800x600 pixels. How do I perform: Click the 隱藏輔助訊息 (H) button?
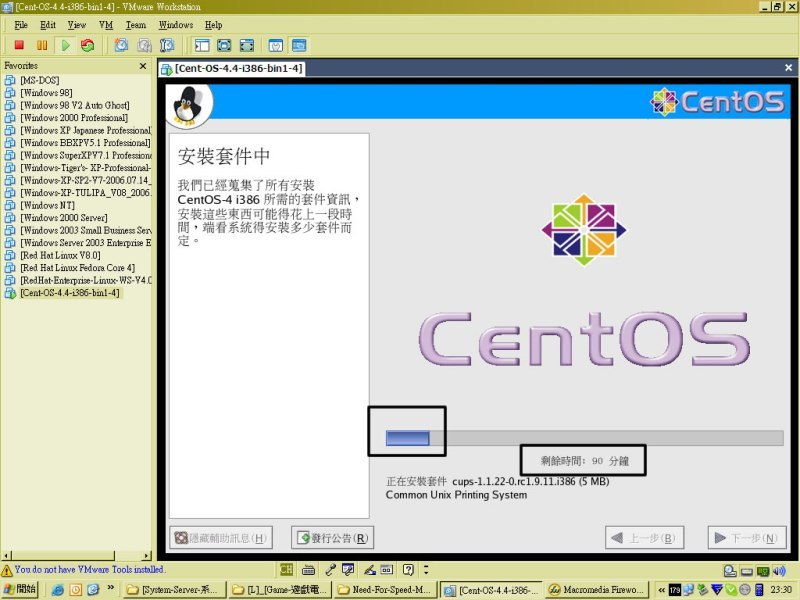click(222, 538)
